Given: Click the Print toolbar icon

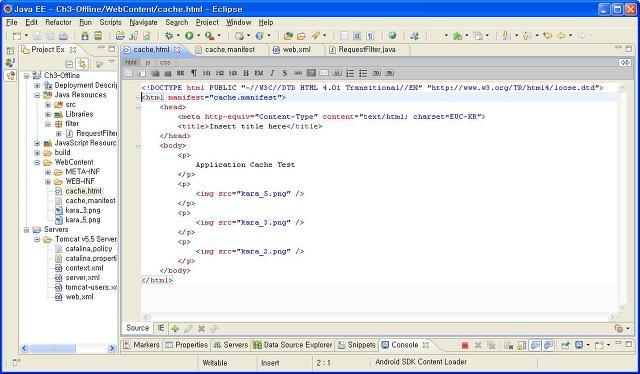Looking at the screenshot, I should coord(63,36).
